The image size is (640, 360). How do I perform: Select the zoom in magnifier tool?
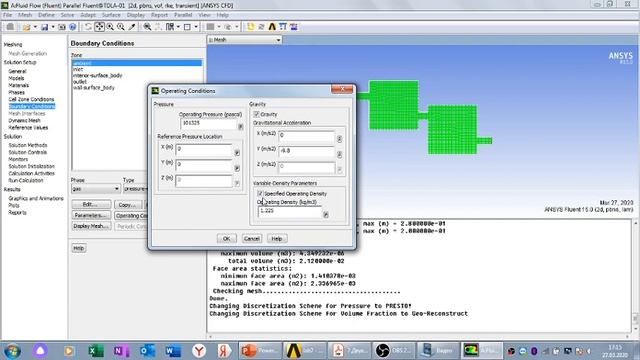(x=110, y=27)
